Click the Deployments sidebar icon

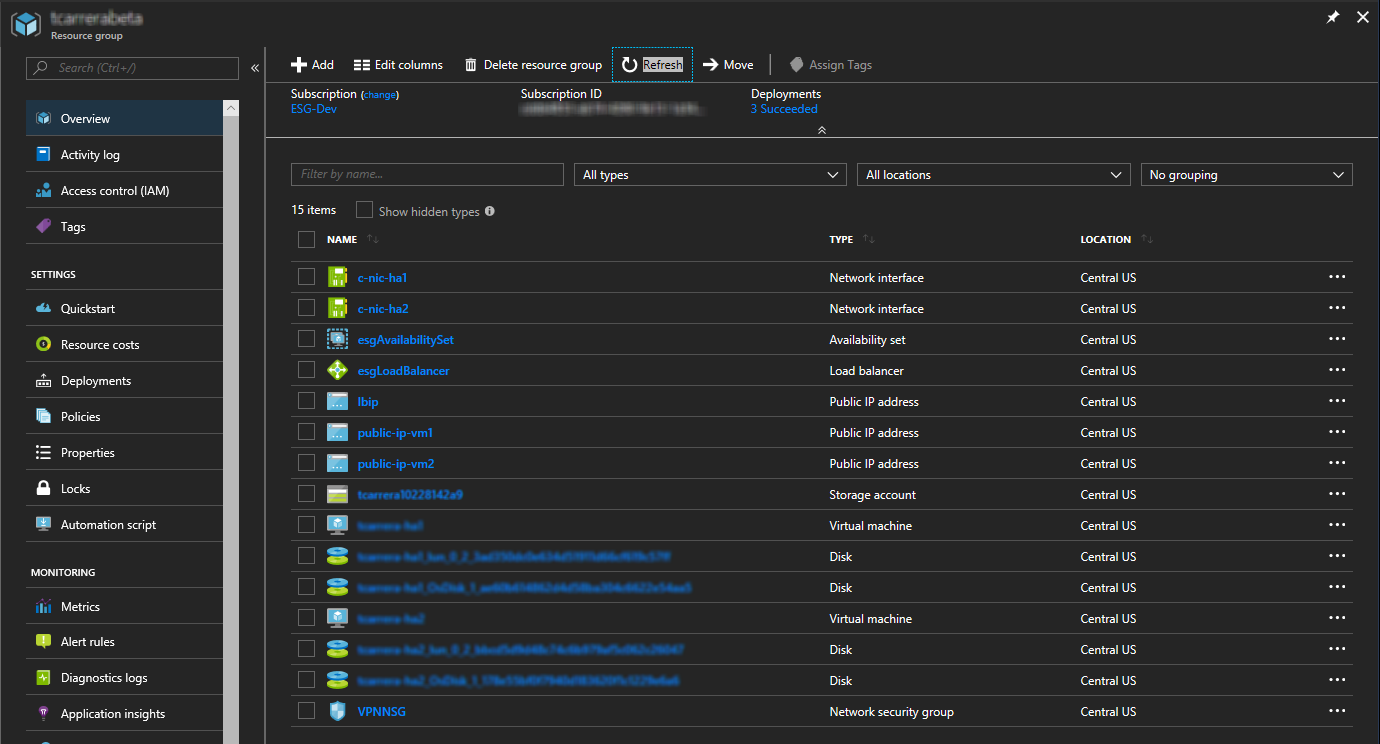point(43,381)
